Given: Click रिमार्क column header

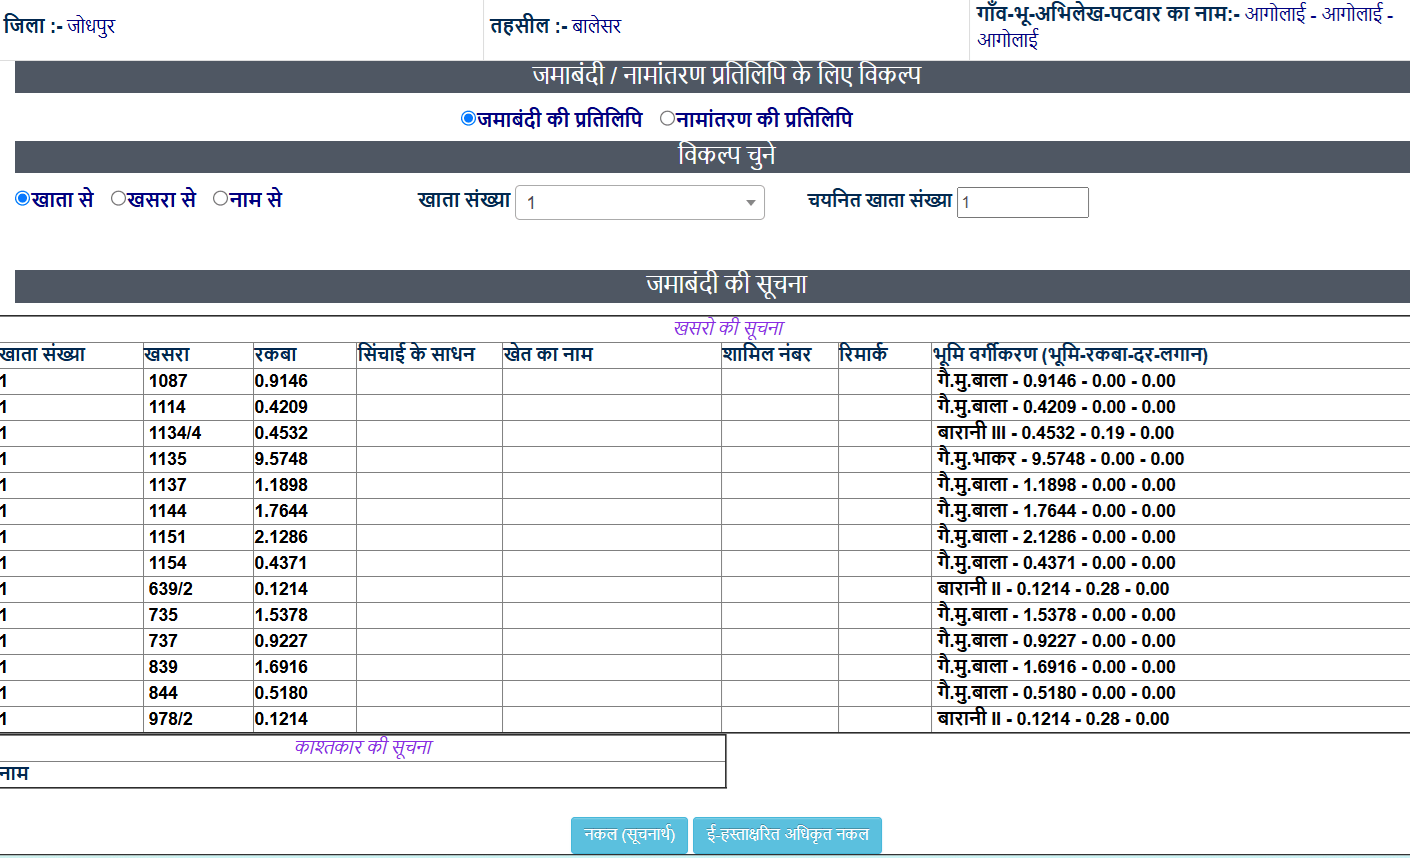Looking at the screenshot, I should [x=863, y=355].
